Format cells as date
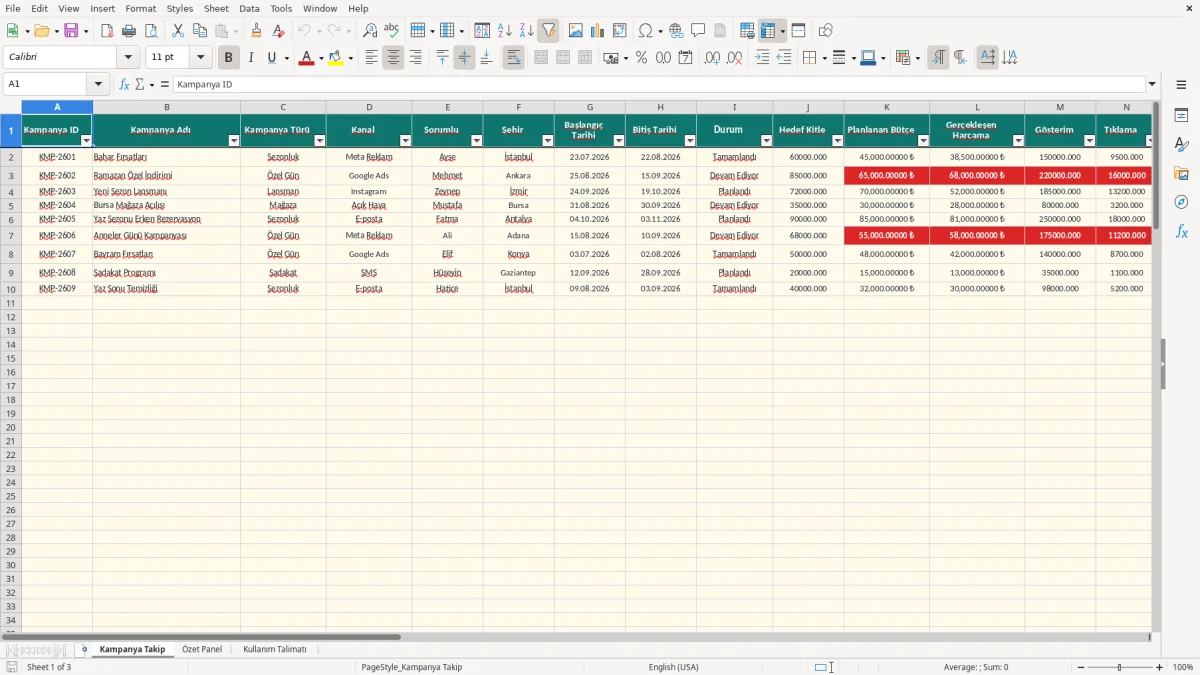Image resolution: width=1200 pixels, height=675 pixels. pos(686,58)
